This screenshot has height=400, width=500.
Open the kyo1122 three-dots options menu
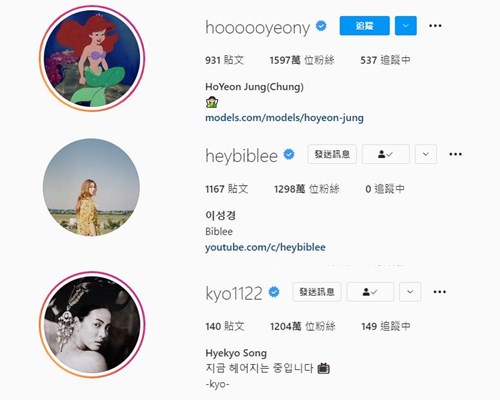440,292
